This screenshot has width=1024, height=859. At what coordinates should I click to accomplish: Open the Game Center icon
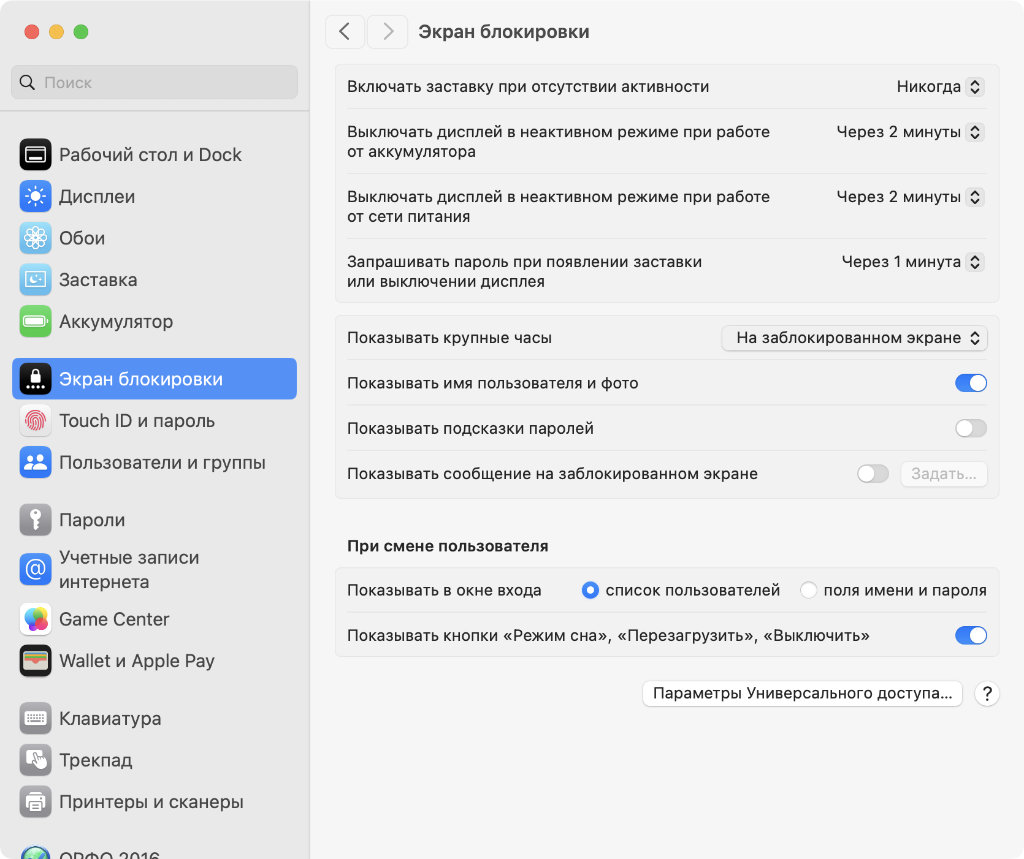click(x=35, y=619)
